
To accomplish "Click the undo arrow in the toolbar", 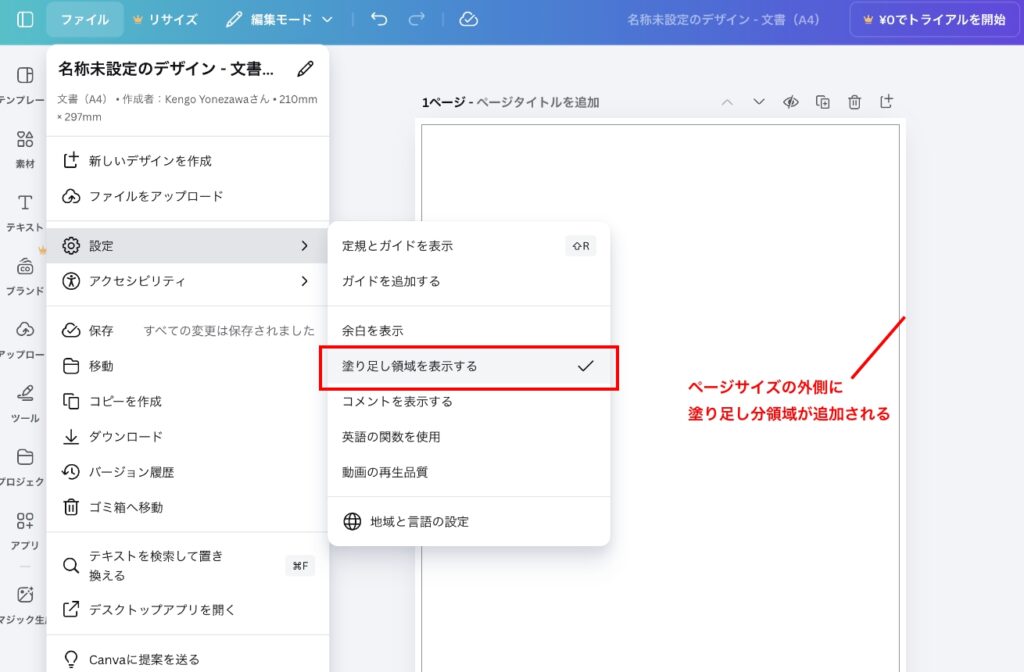I will pos(379,18).
